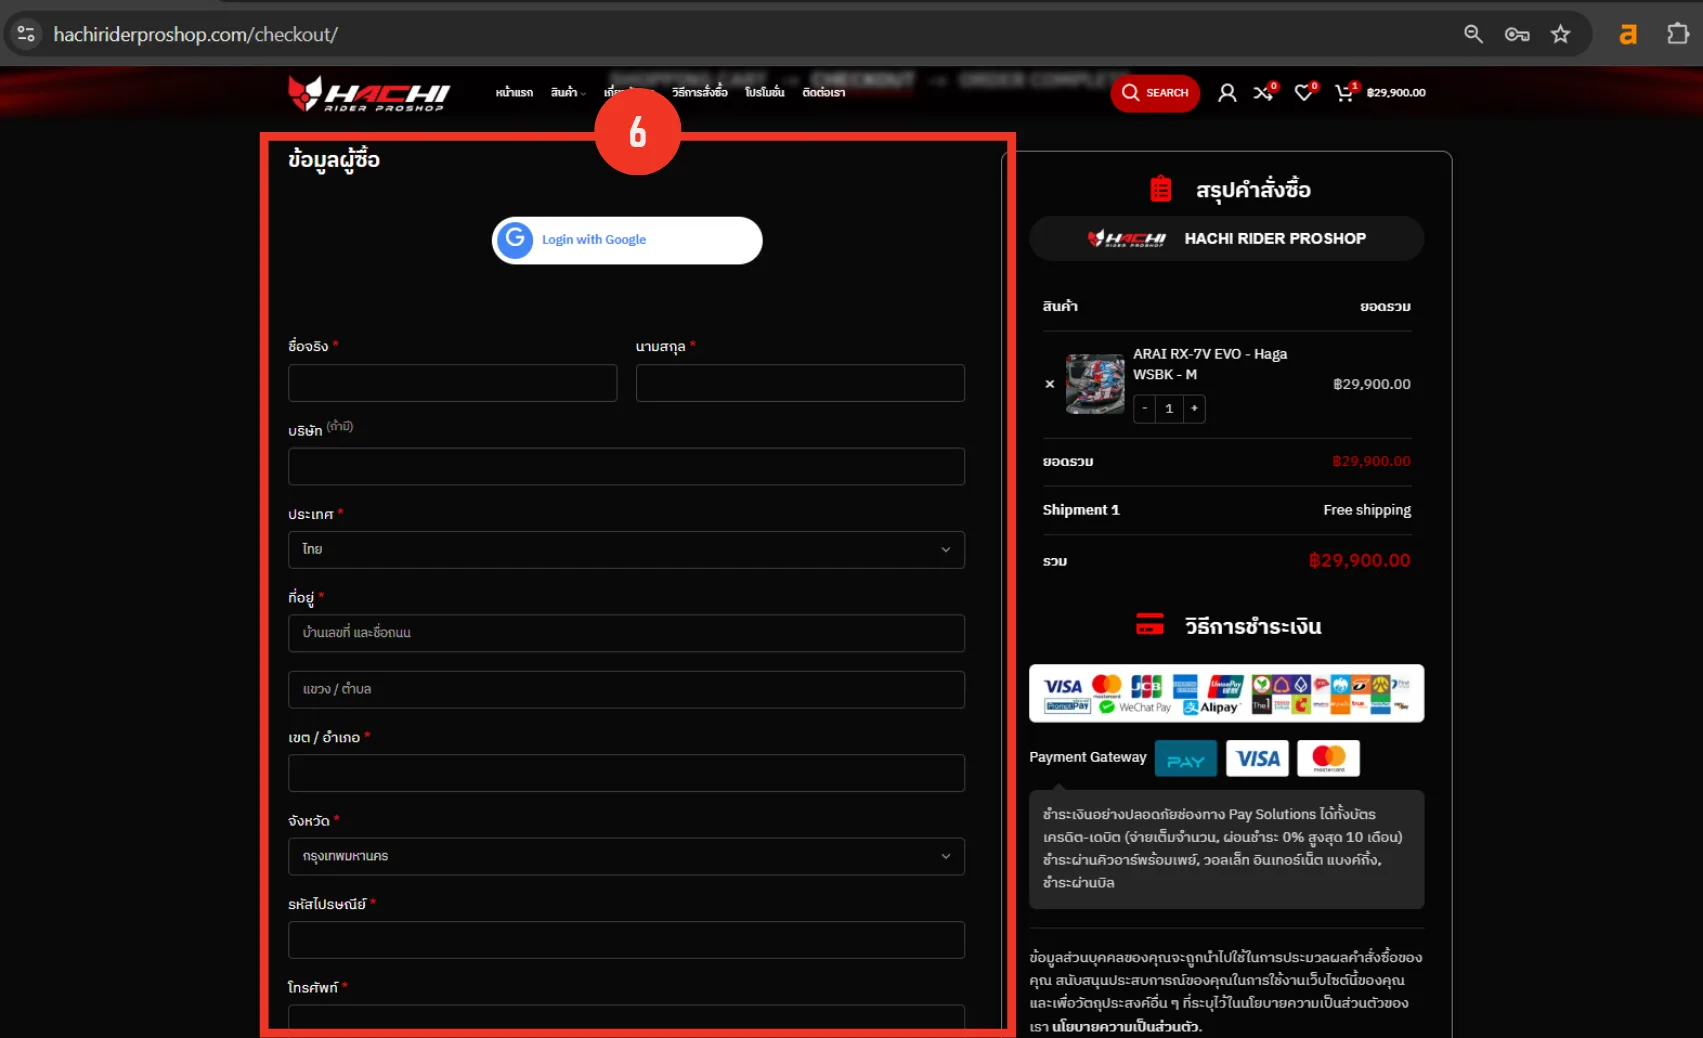Open the compare products icon
1703x1038 pixels.
(1263, 93)
